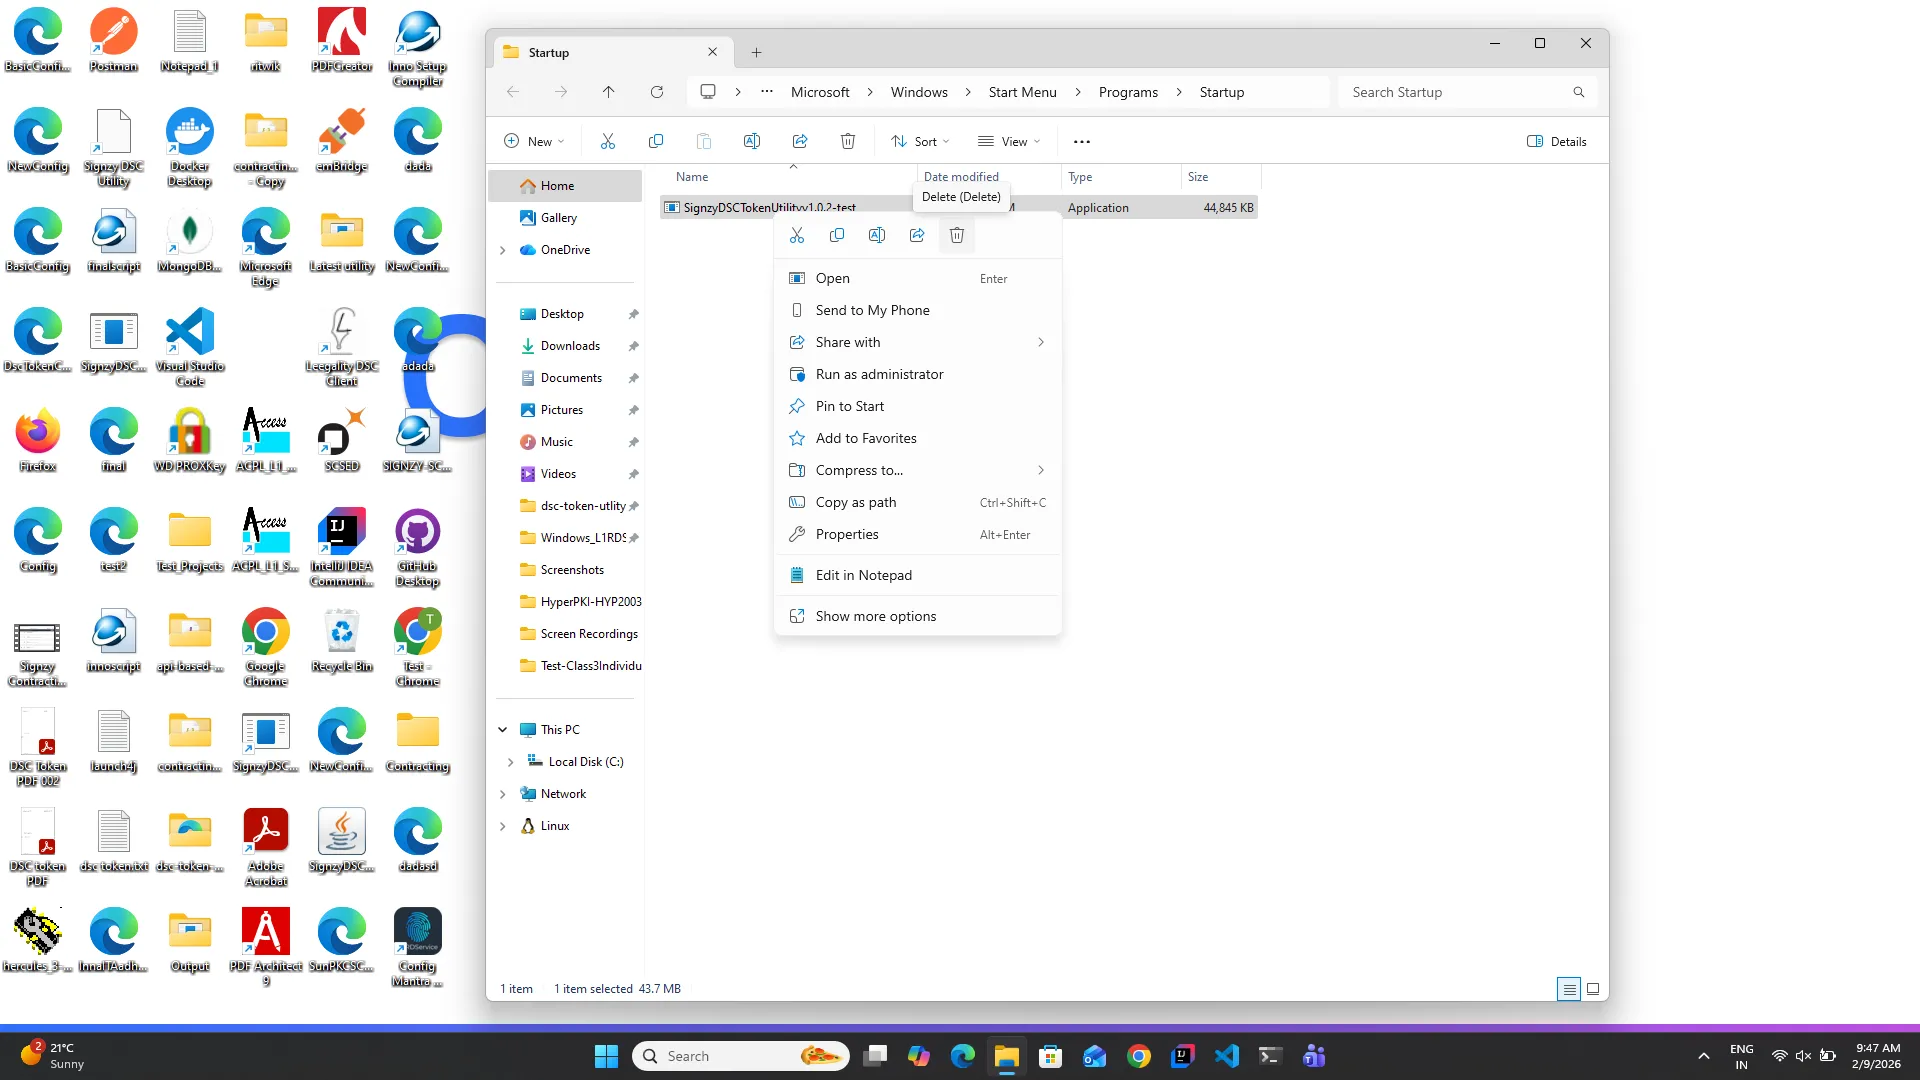
Task: Switch to large thumbnails view in status bar
Action: click(1593, 989)
